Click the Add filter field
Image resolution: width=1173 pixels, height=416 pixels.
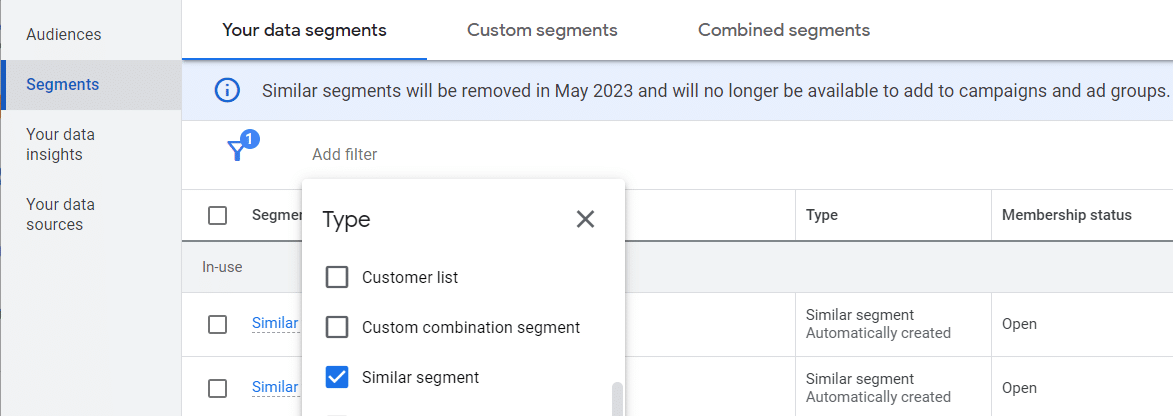tap(345, 154)
